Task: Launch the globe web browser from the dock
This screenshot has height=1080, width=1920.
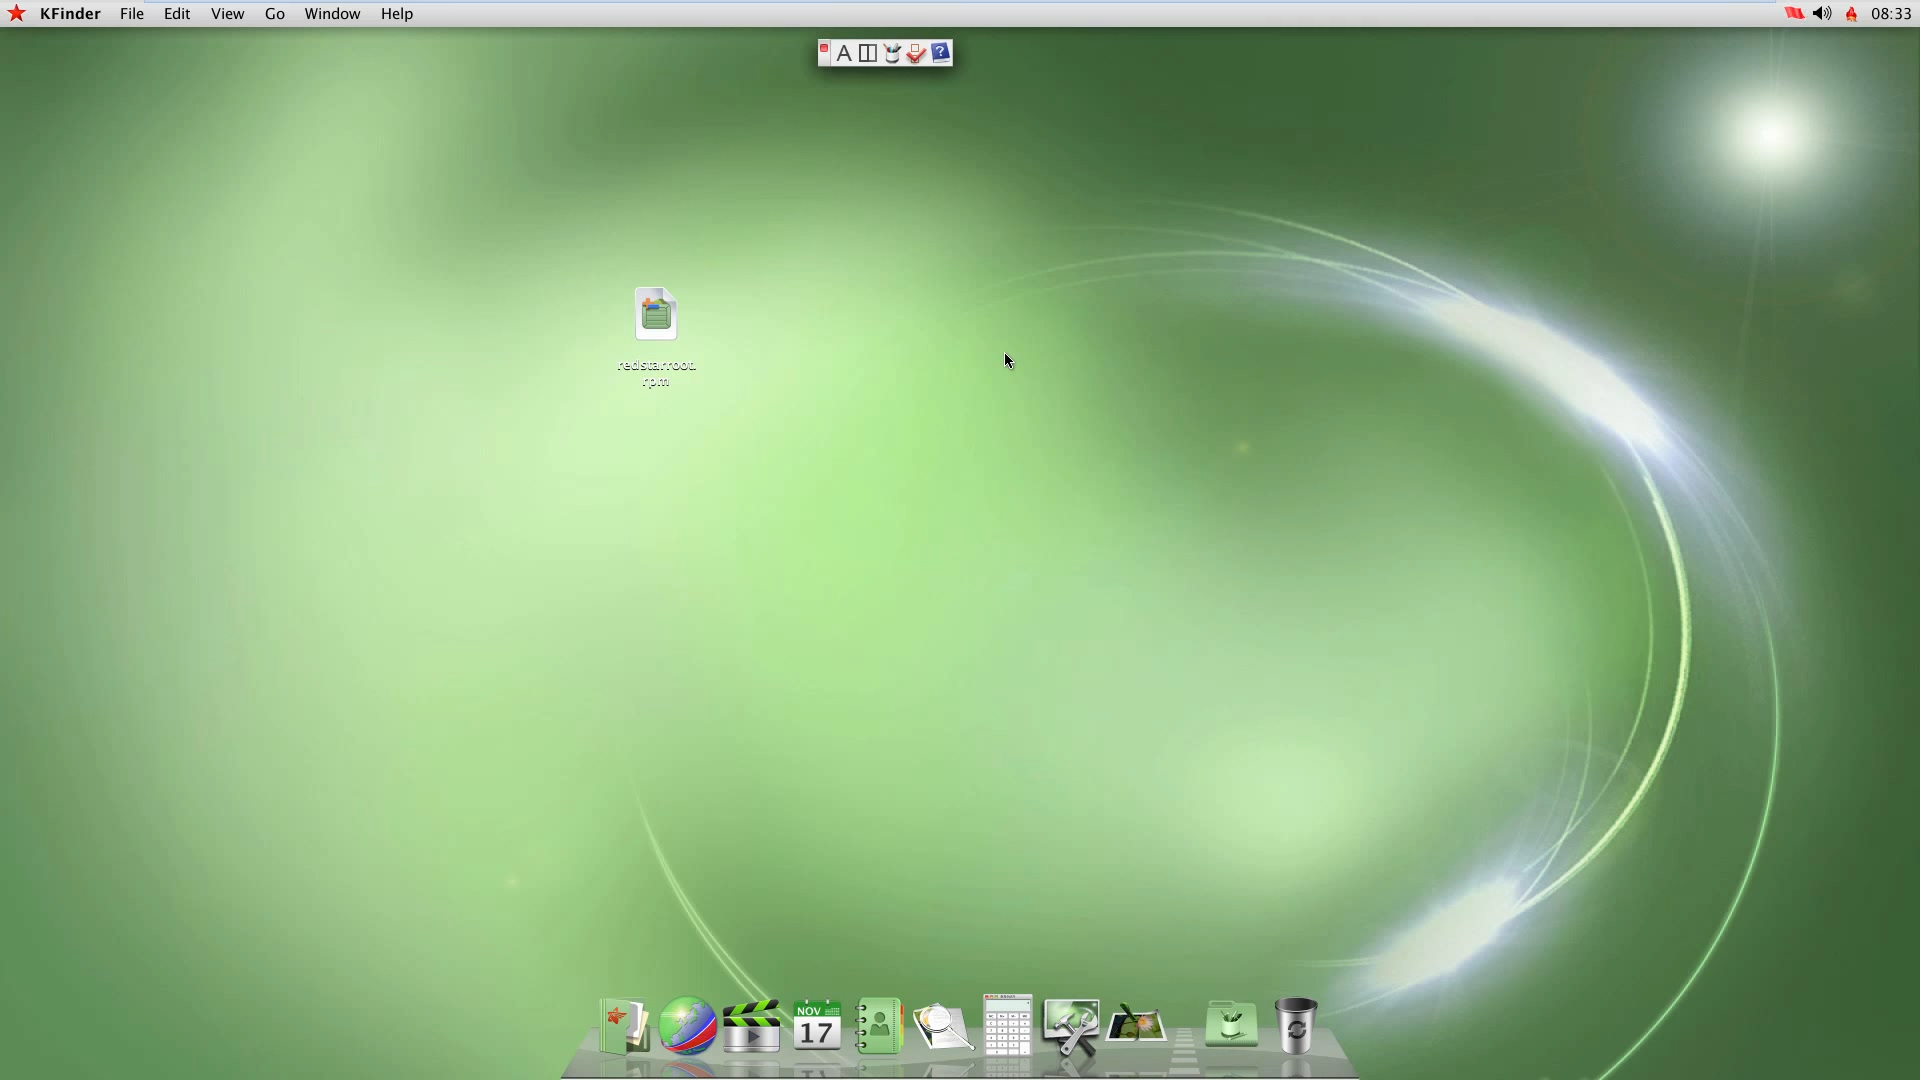Action: tap(687, 1026)
